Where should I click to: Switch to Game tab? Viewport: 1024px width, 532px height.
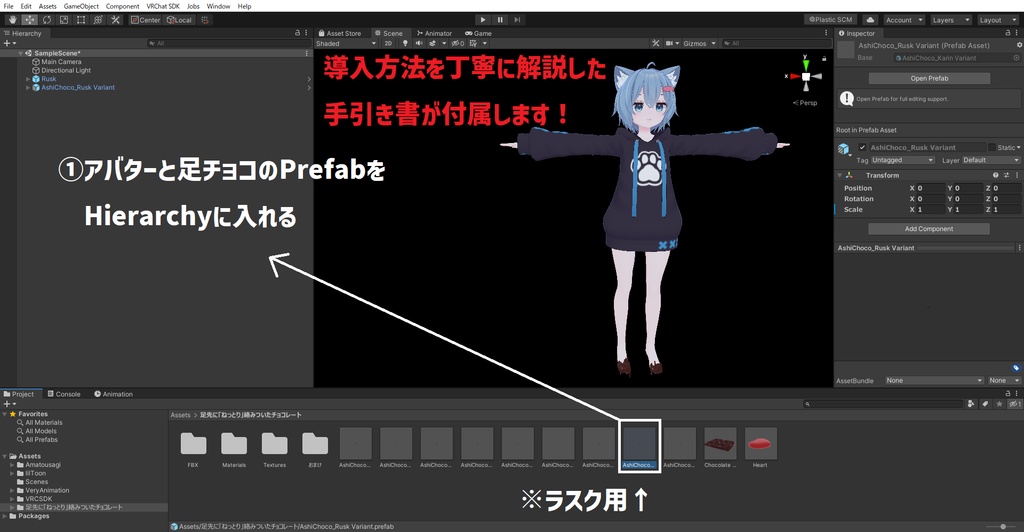click(x=478, y=33)
